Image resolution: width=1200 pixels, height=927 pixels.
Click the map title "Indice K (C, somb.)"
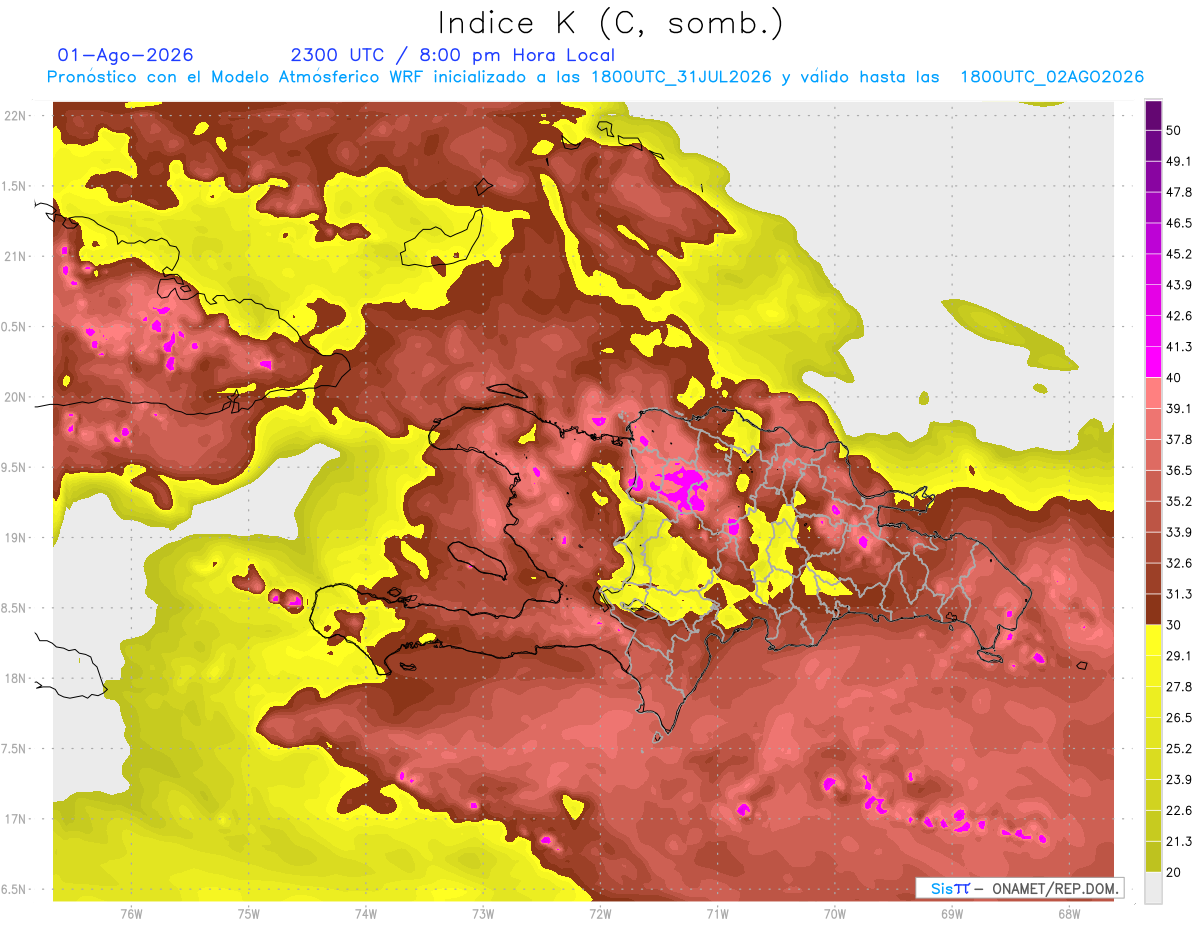click(x=611, y=23)
